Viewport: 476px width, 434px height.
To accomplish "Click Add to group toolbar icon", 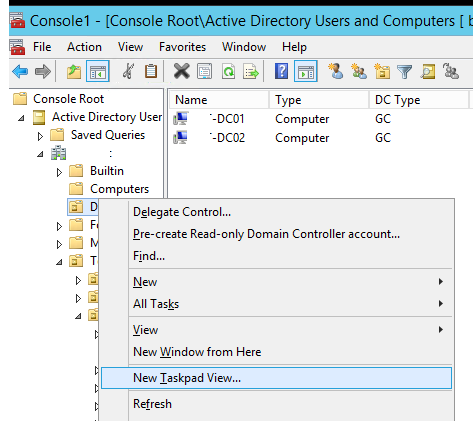I will pos(451,71).
